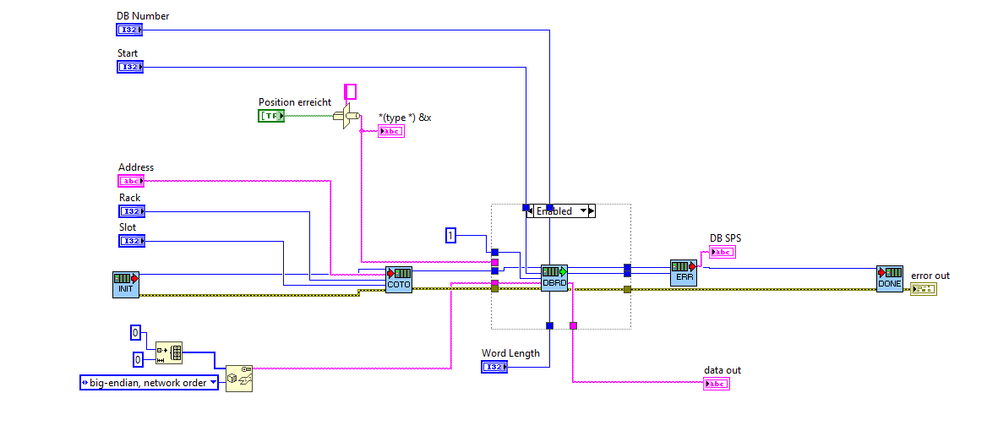Viewport: 998px width, 437px height.
Task: Select the Address string terminal
Action: [x=131, y=181]
